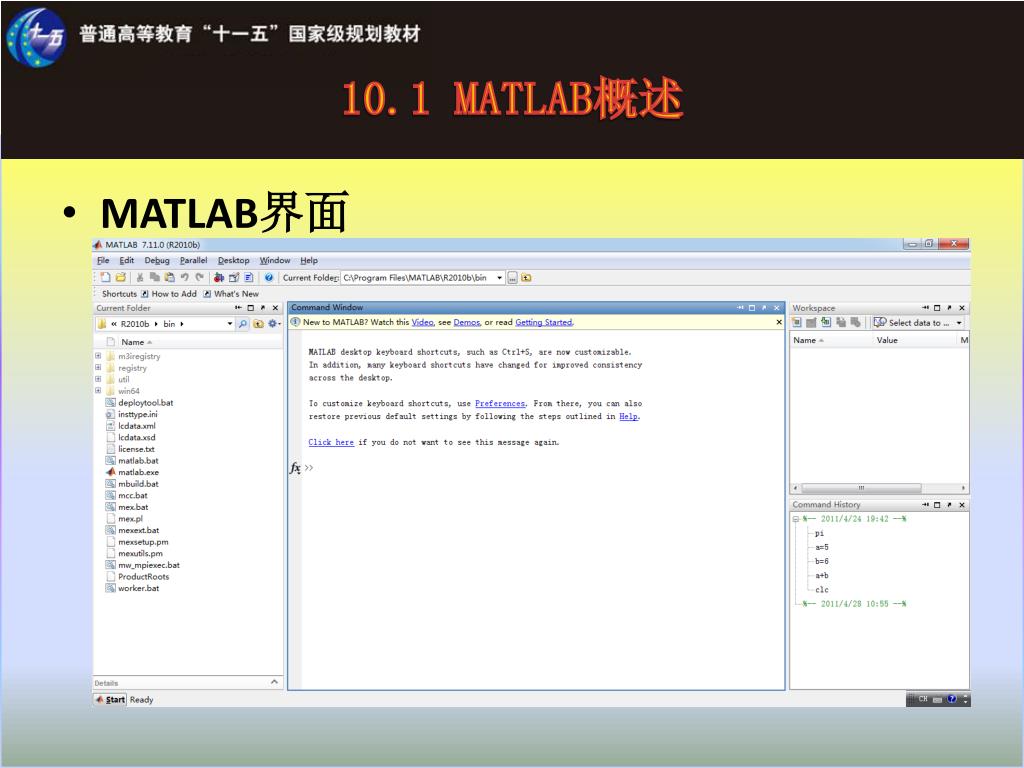Viewport: 1024px width, 768px height.
Task: Click the blue Help question mark icon
Action: (269, 278)
